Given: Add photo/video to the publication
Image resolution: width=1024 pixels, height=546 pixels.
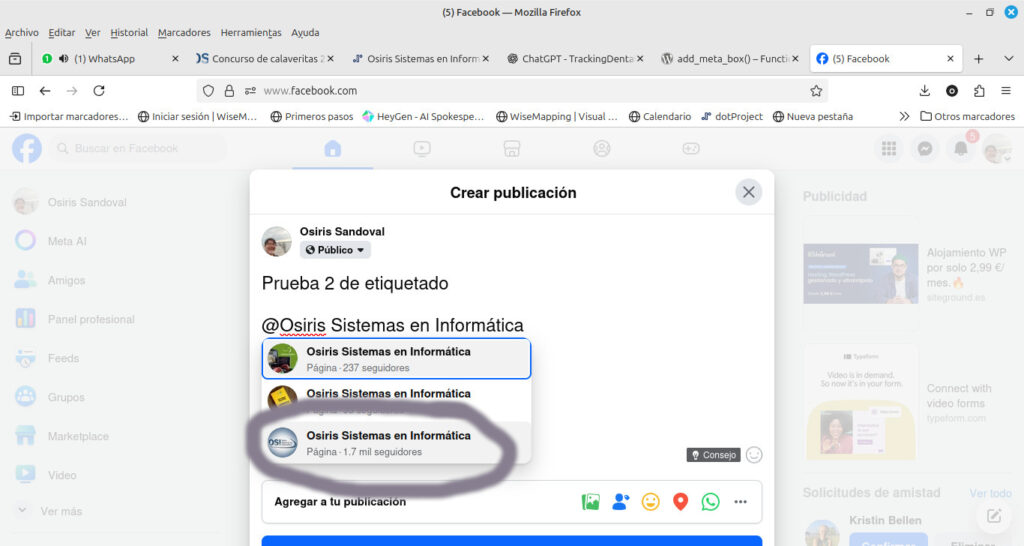Looking at the screenshot, I should pos(590,502).
